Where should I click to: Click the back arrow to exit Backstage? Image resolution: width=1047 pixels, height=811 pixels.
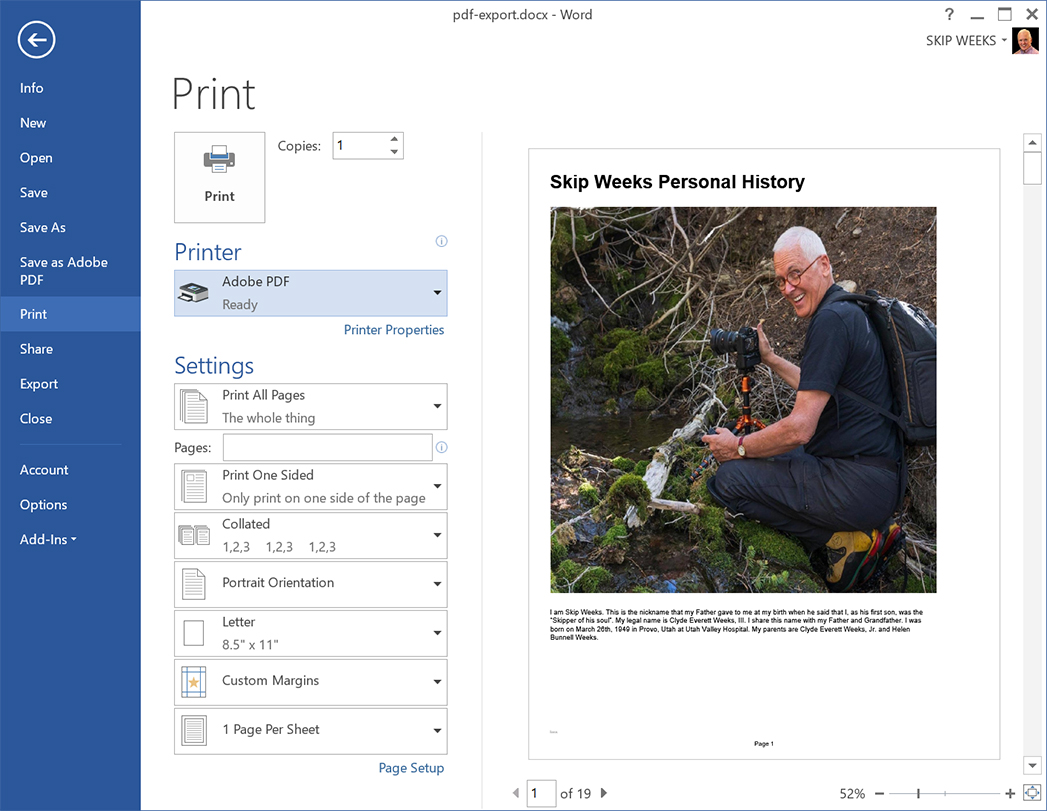tap(37, 40)
